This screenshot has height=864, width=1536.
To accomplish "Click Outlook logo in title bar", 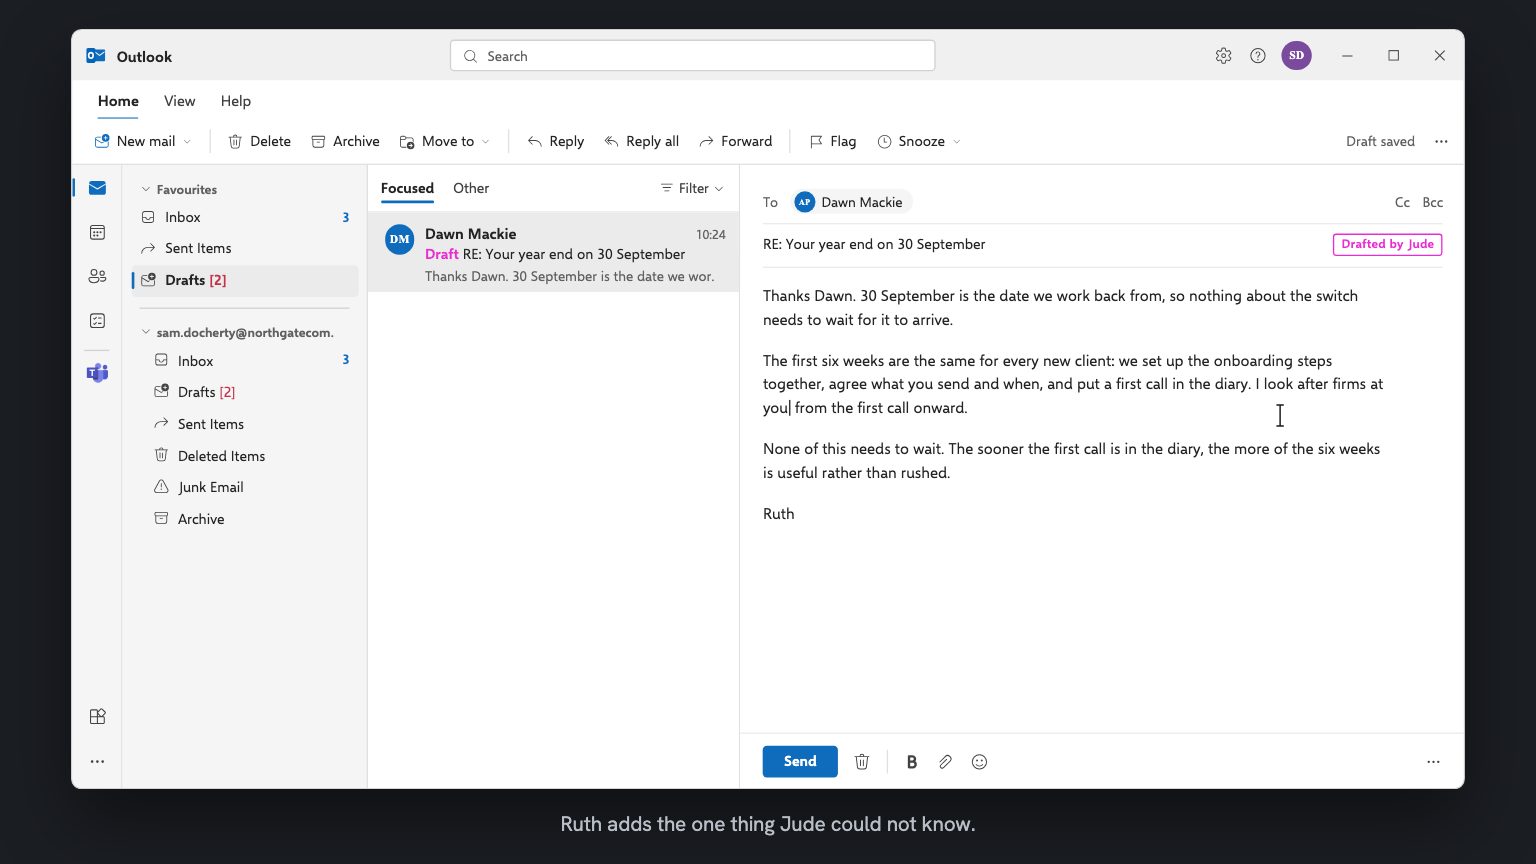I will click(x=96, y=56).
